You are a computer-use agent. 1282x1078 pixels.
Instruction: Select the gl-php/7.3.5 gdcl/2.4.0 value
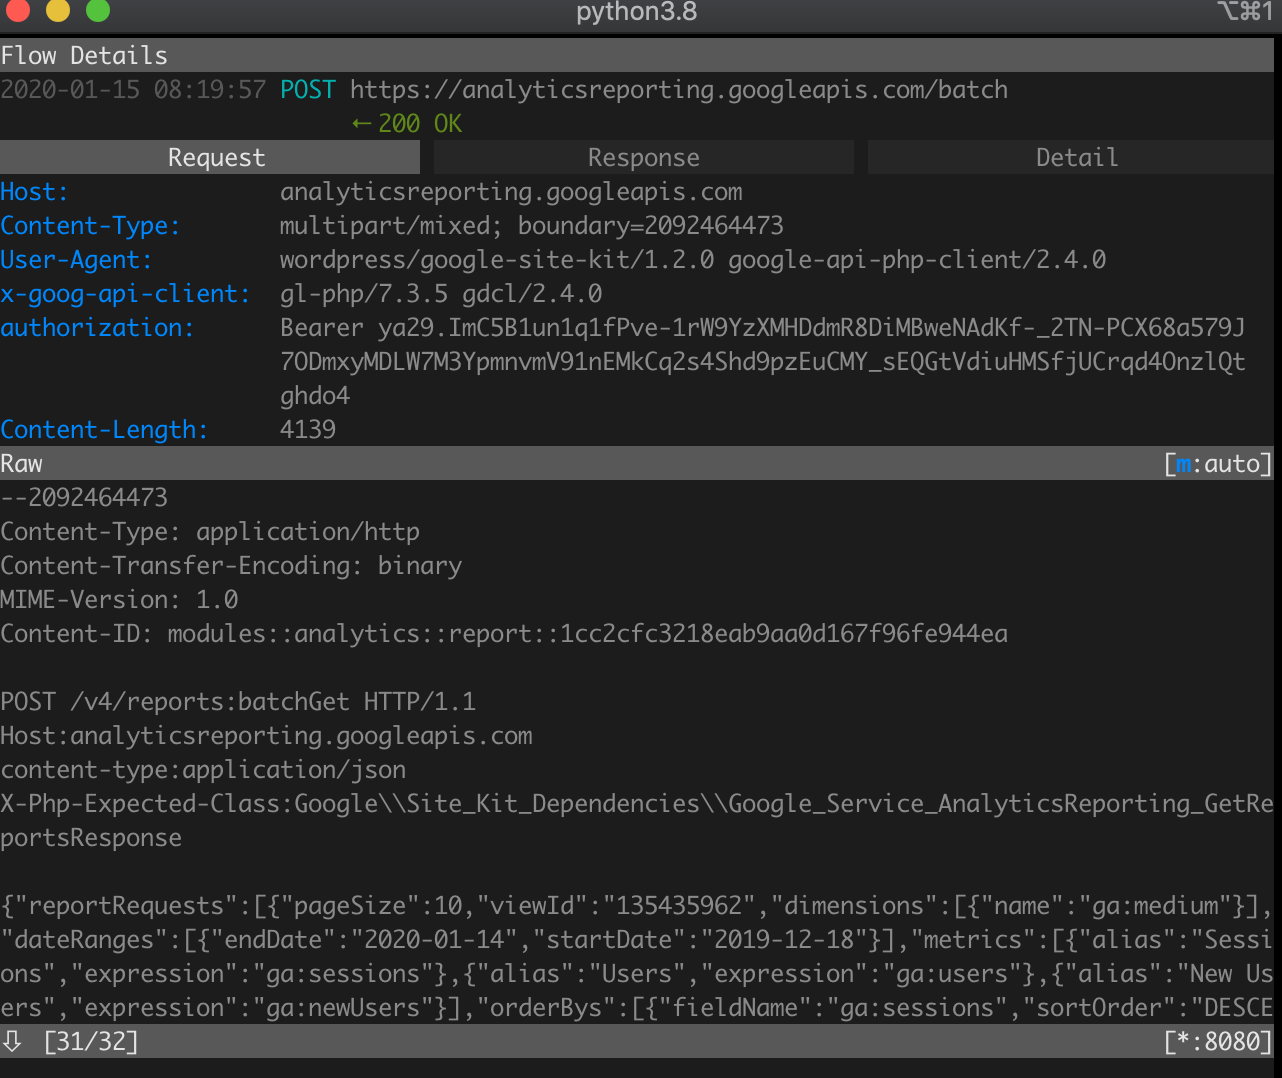coord(441,294)
